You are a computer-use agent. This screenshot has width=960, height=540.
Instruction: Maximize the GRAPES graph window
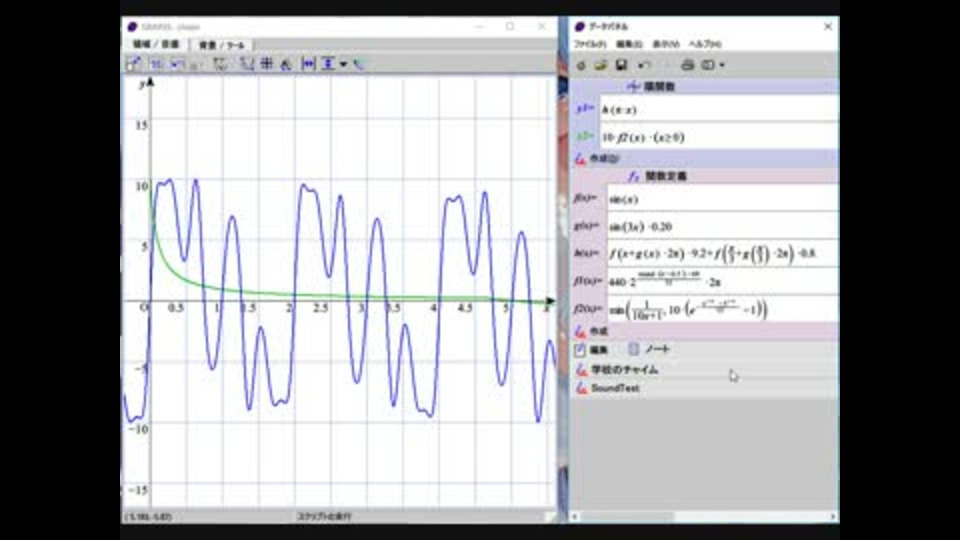point(510,26)
